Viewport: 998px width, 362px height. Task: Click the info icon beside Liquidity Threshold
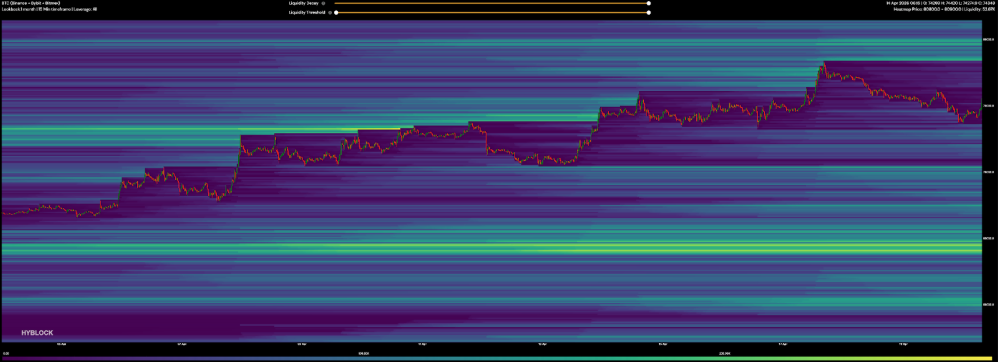(x=330, y=13)
